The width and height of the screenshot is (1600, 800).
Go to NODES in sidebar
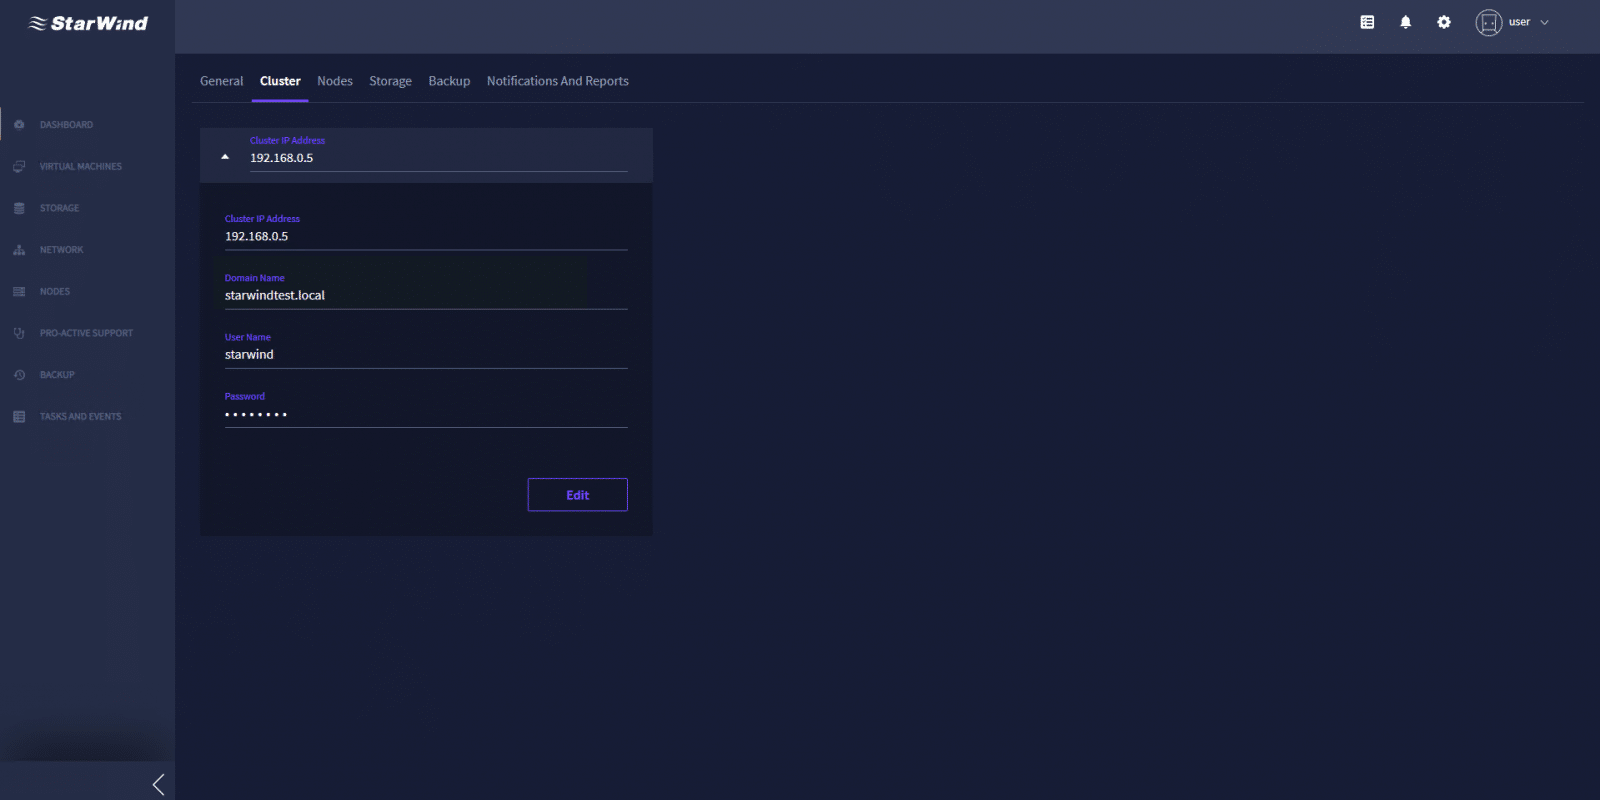point(55,292)
